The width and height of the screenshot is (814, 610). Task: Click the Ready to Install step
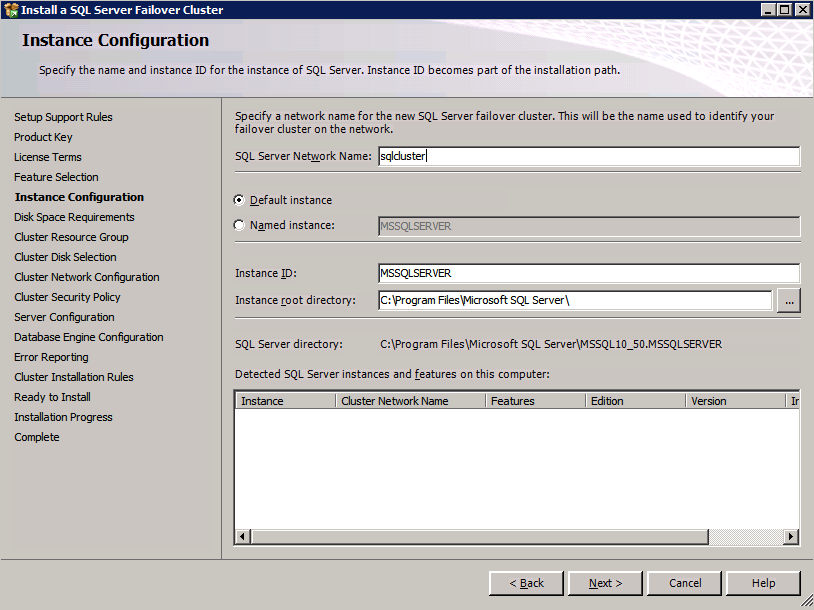click(x=52, y=397)
